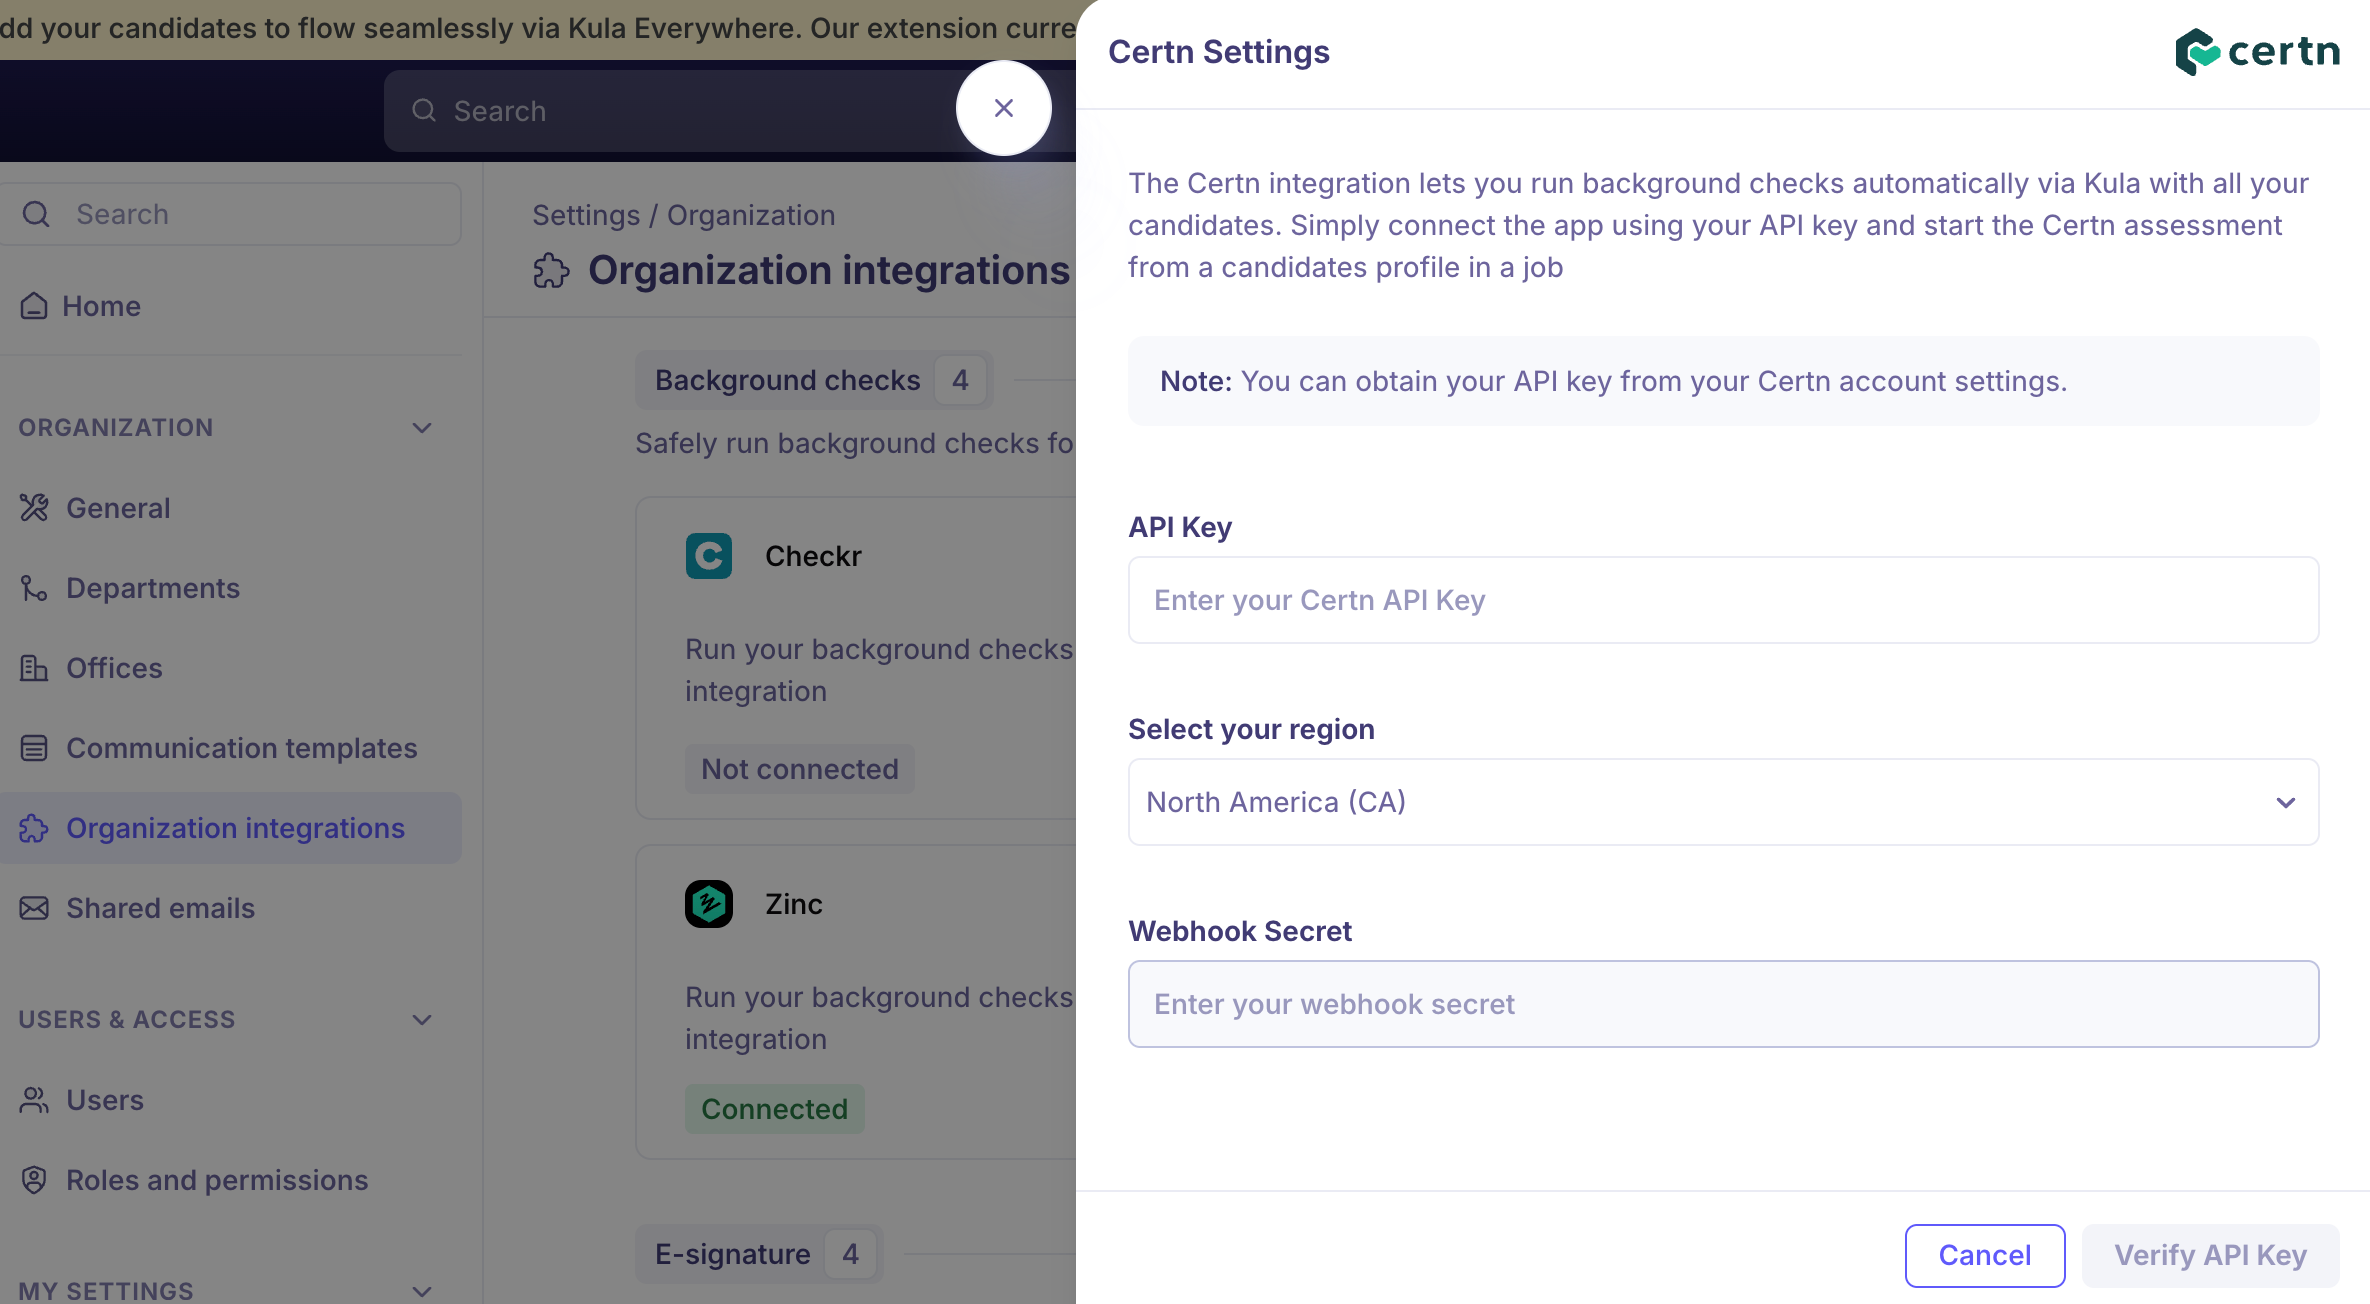
Task: Close the Certn Settings panel with X
Action: coord(1004,108)
